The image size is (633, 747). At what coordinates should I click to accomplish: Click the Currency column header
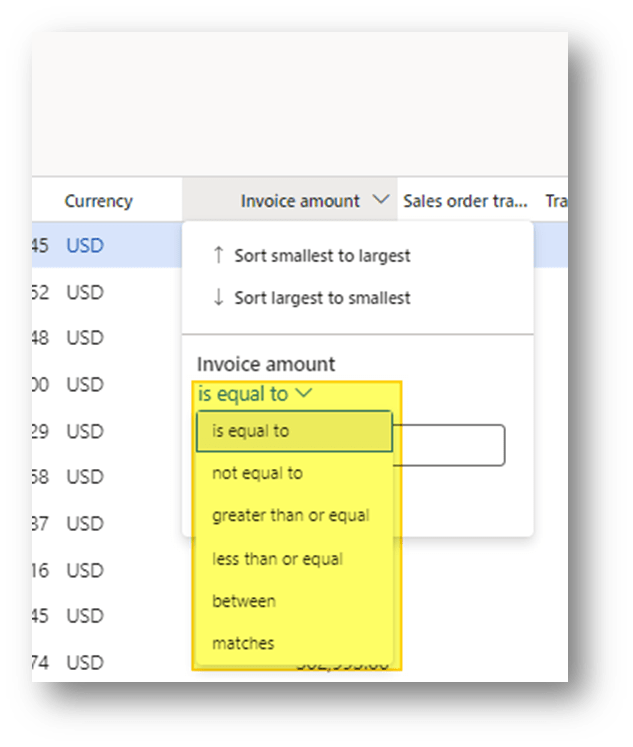tap(98, 201)
